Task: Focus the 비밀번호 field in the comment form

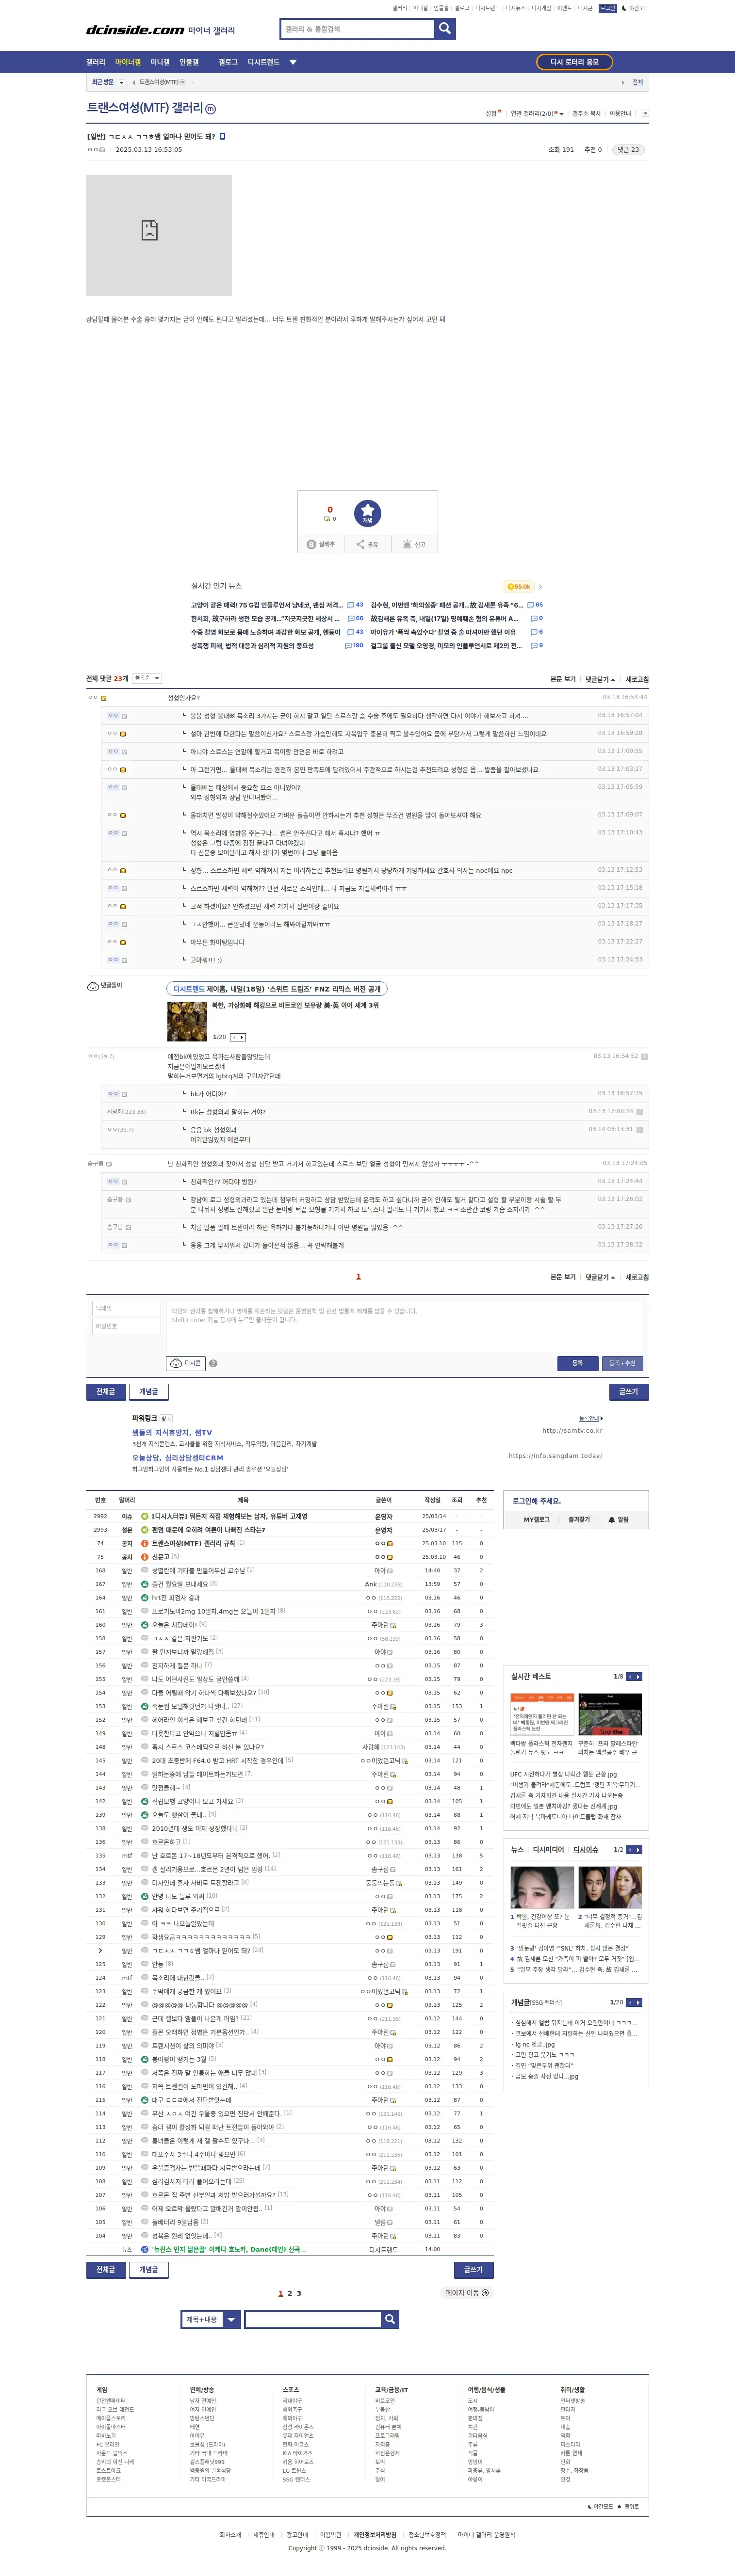Action: (x=126, y=1326)
